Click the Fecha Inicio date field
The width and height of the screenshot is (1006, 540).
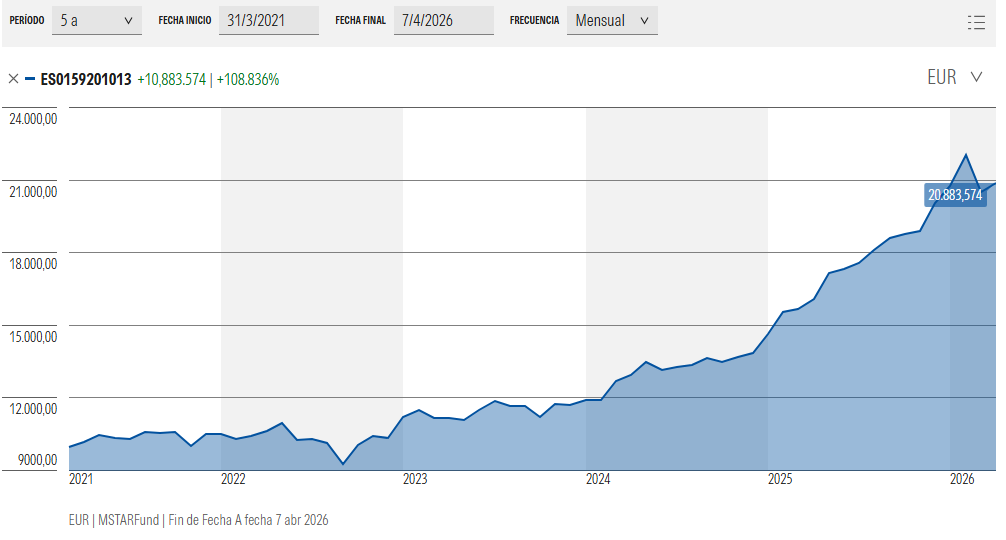pyautogui.click(x=269, y=21)
